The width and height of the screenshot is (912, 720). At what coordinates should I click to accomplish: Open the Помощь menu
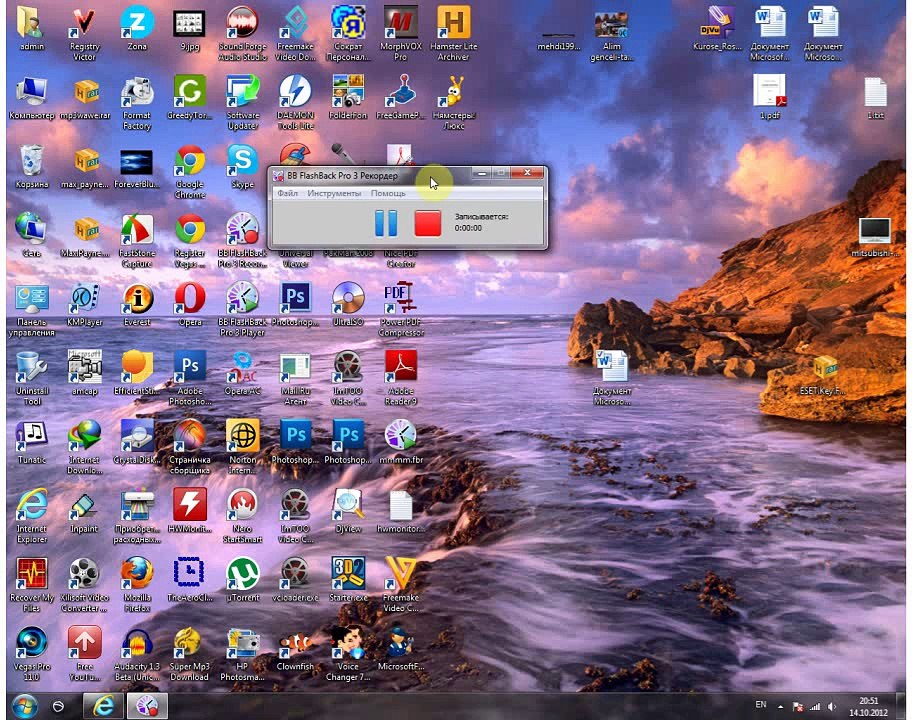pos(388,193)
